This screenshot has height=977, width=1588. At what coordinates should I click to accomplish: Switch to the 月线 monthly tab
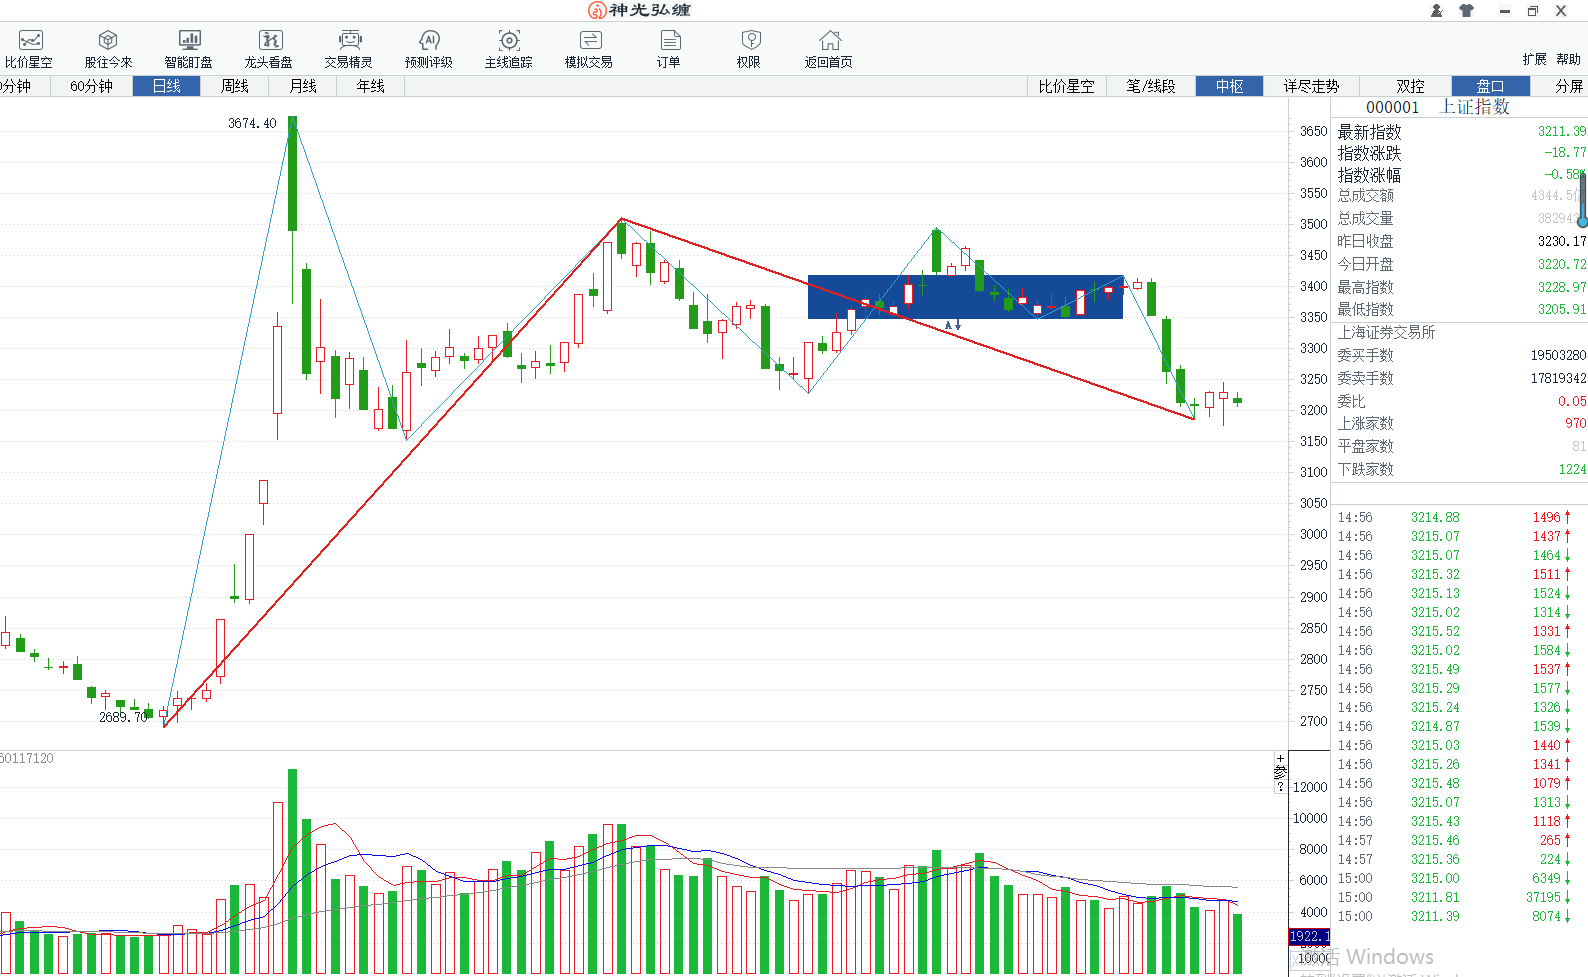point(303,86)
